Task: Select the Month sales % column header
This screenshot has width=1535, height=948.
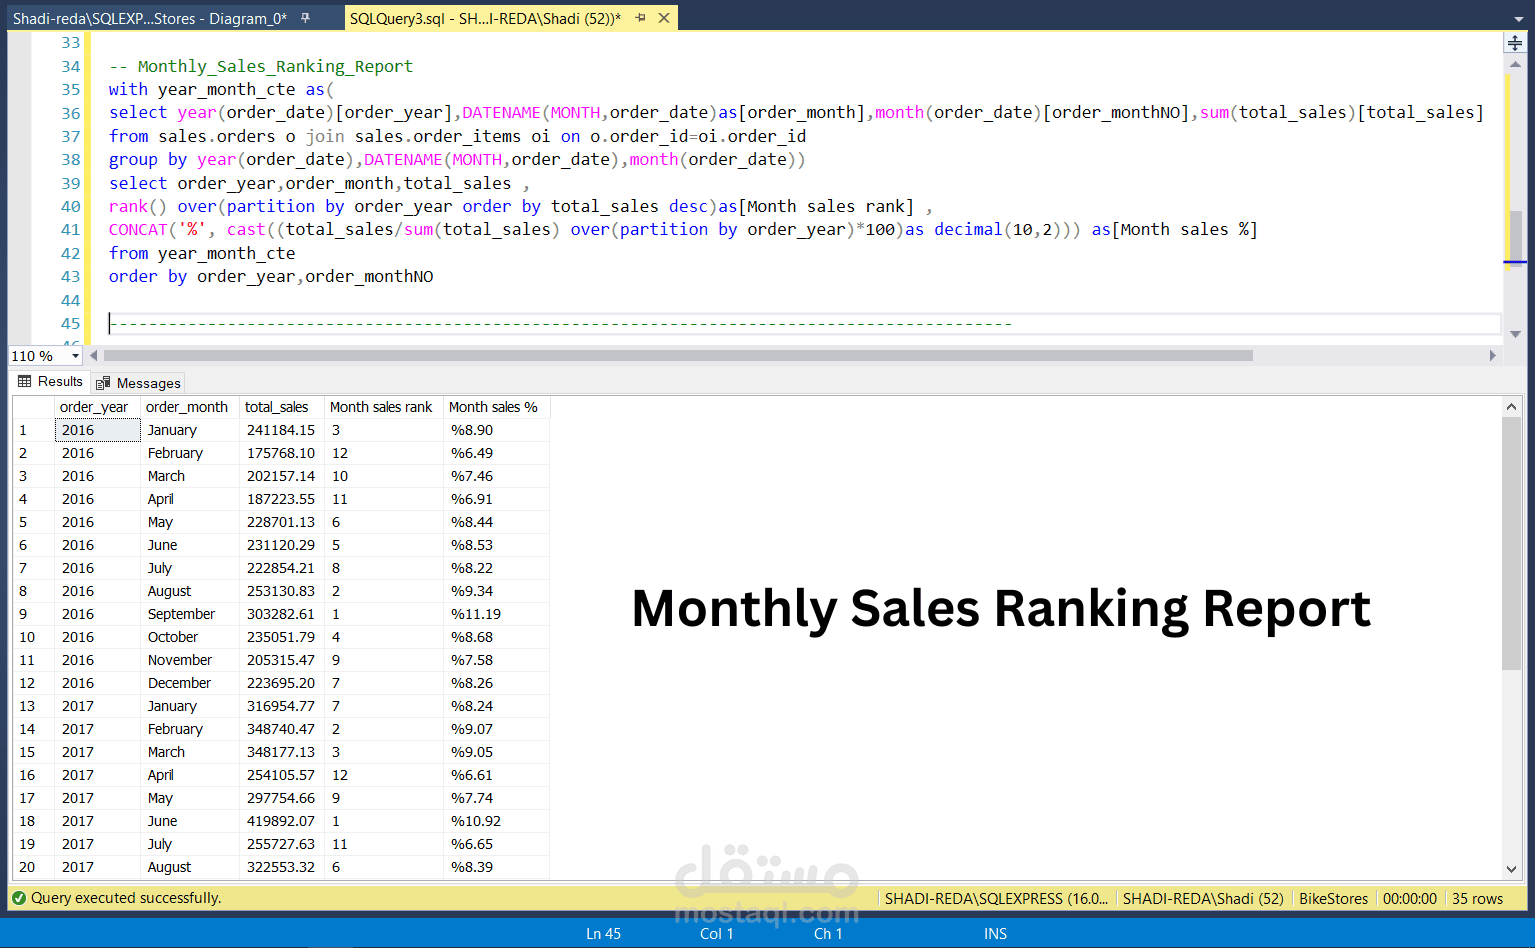Action: coord(496,407)
